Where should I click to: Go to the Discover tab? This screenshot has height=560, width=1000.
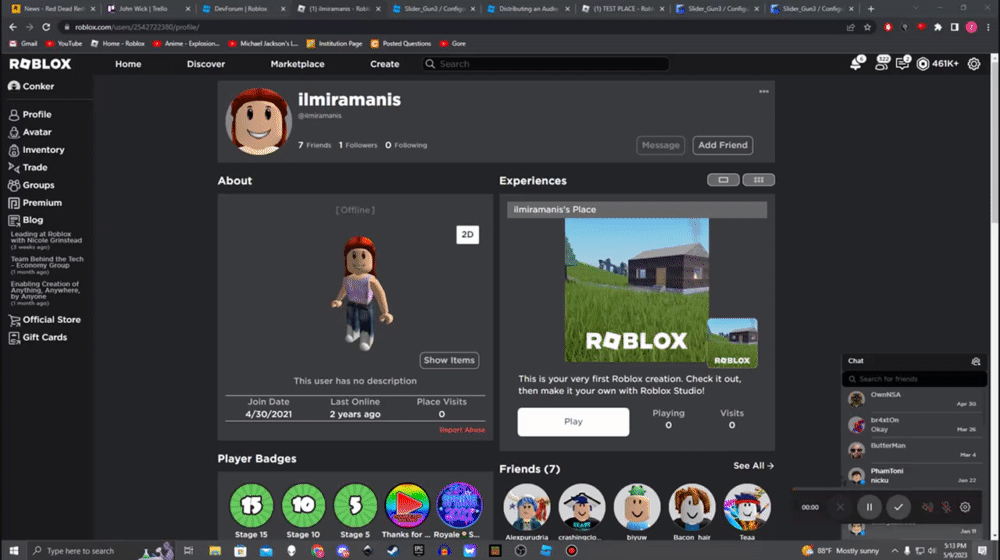point(205,64)
